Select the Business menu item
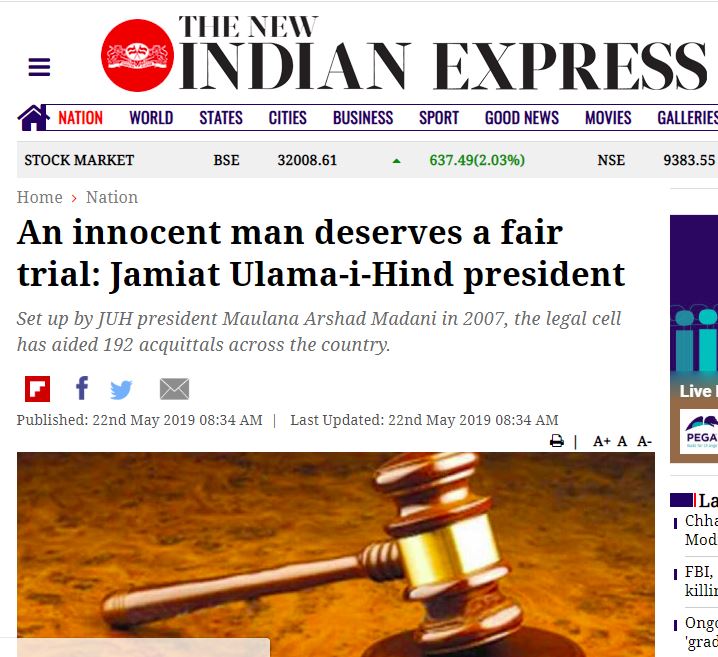Screen dimensions: 718x657 click(x=363, y=118)
